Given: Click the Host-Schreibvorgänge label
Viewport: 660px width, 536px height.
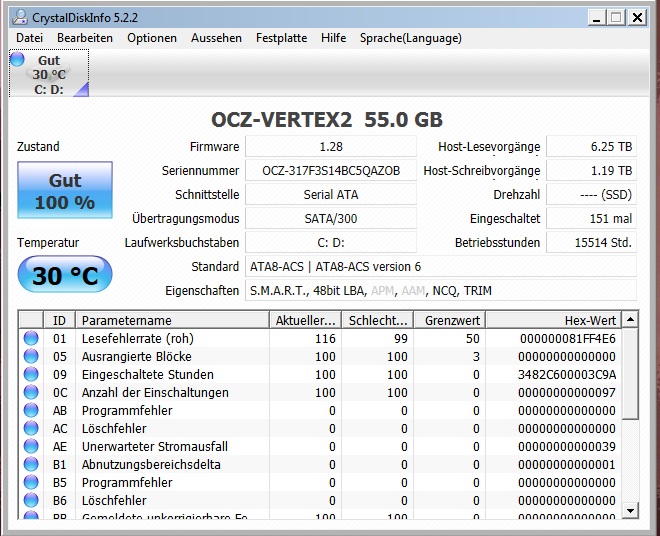Looking at the screenshot, I should (482, 171).
